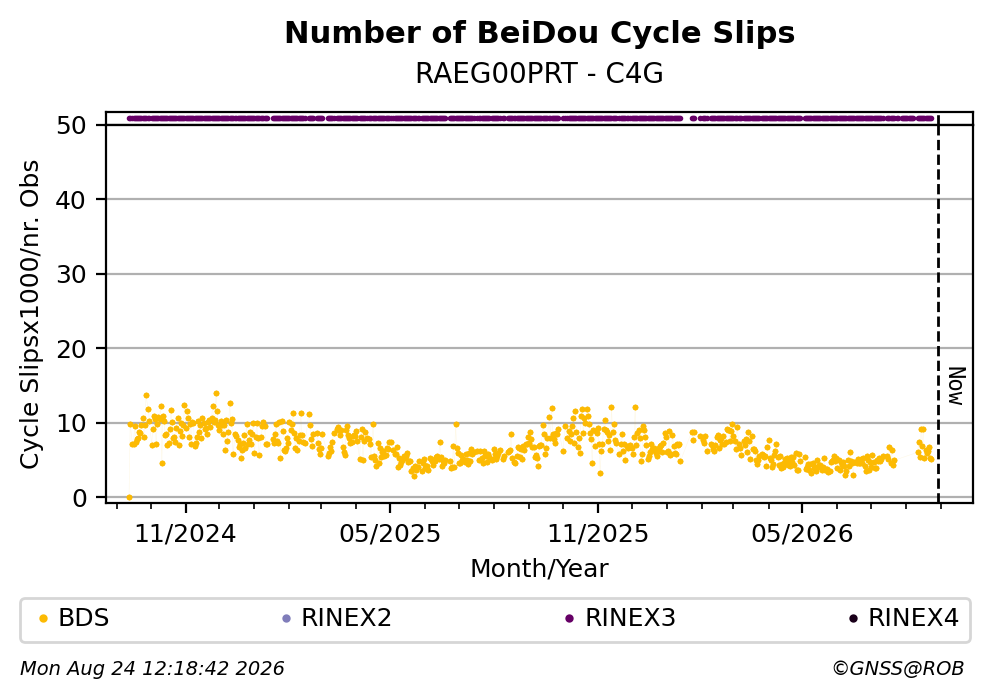Viewport: 993px width, 699px height.
Task: Click the BDS yellow legend marker
Action: [x=43, y=619]
